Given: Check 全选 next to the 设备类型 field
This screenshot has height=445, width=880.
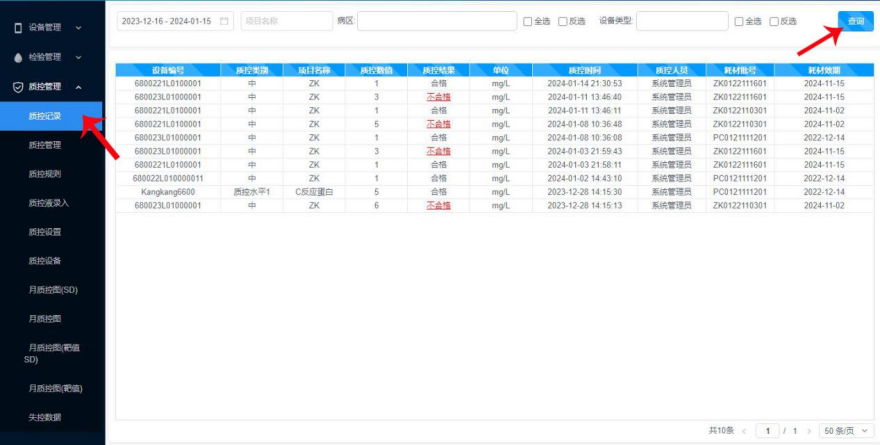Looking at the screenshot, I should pos(739,21).
